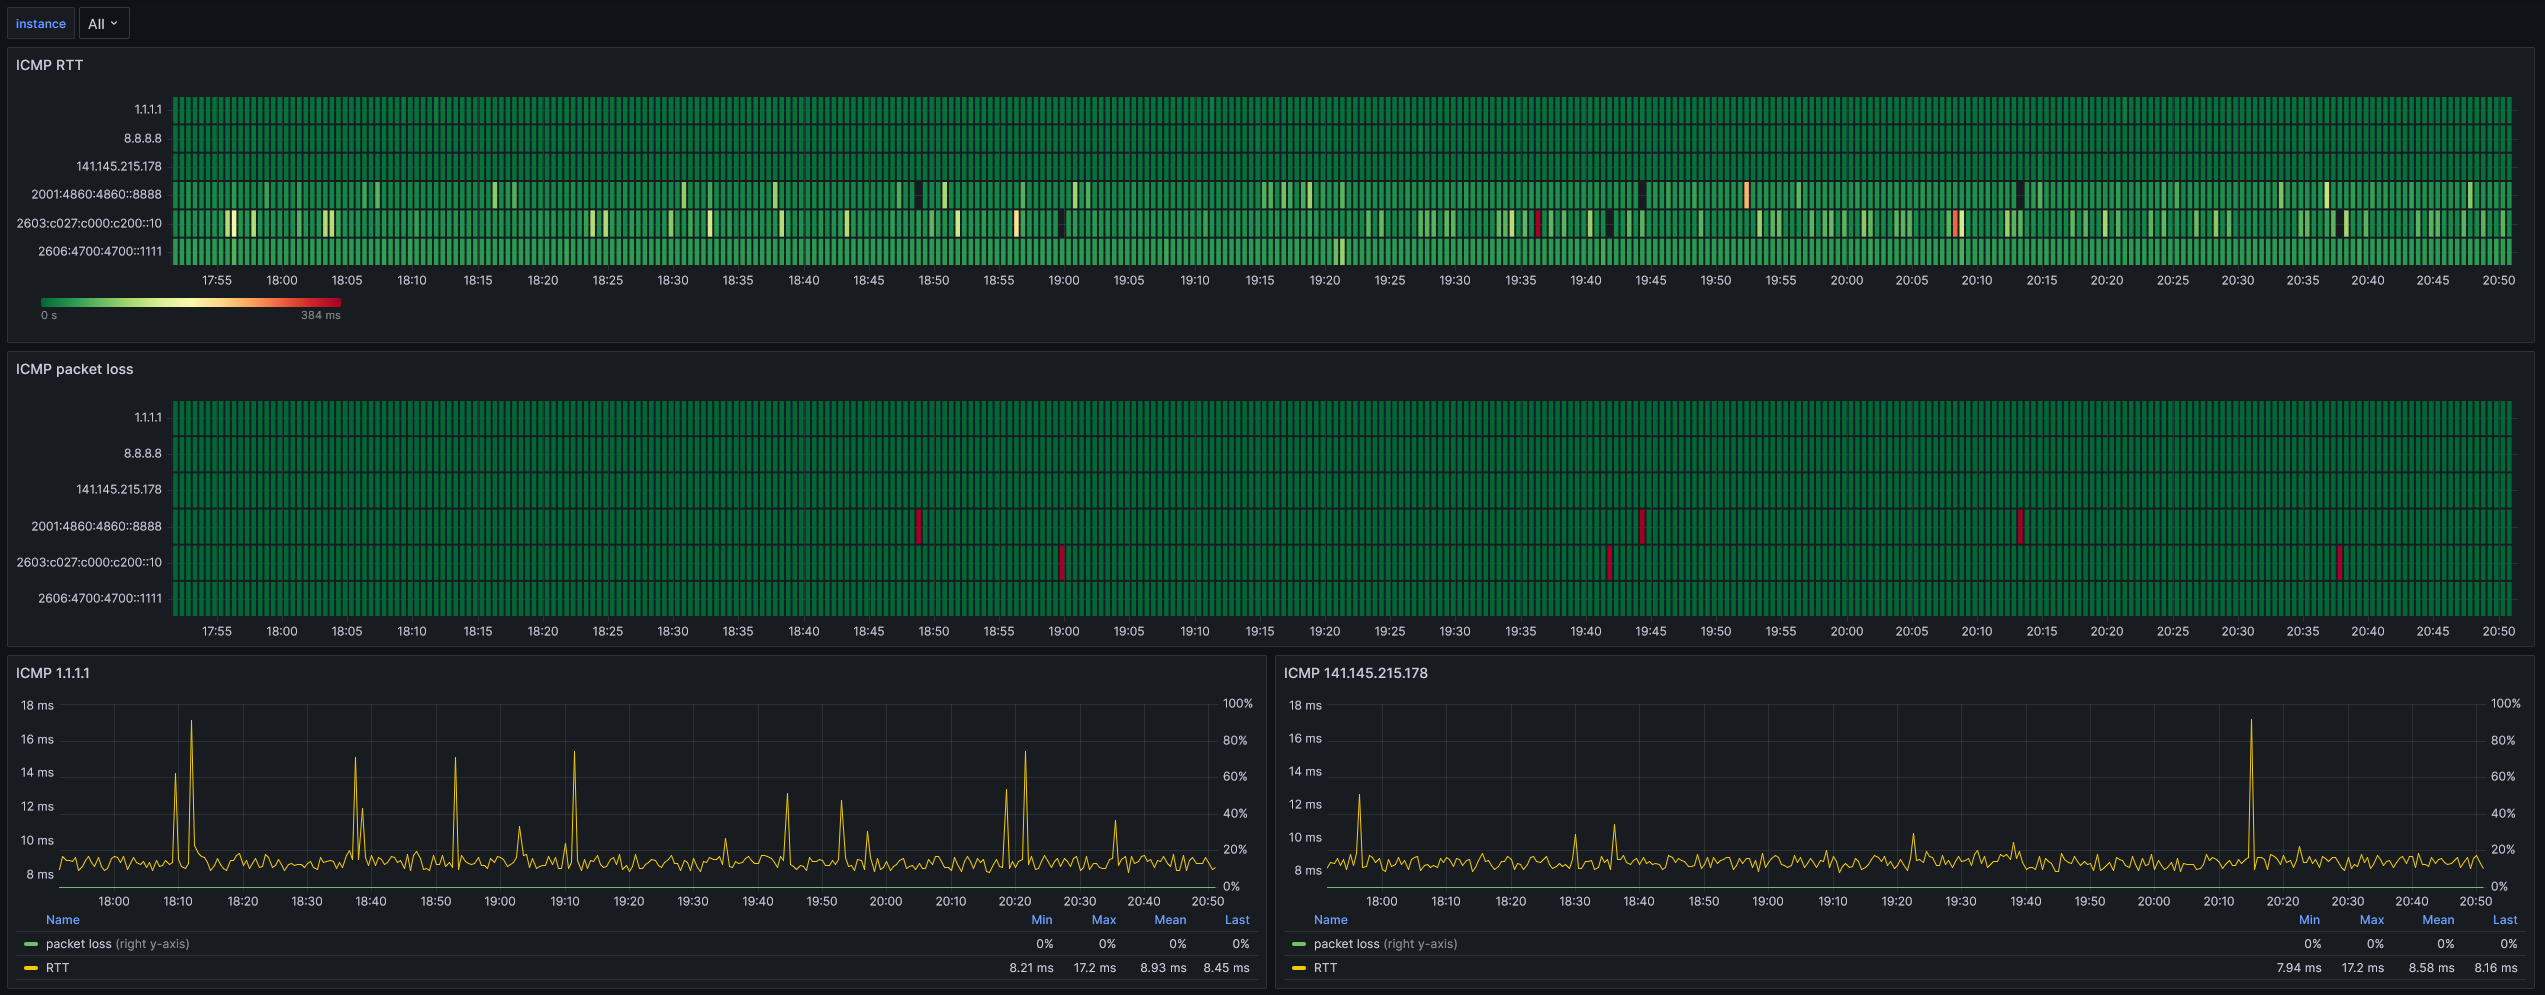Click RTT min value 7.94 ms

[x=2299, y=968]
